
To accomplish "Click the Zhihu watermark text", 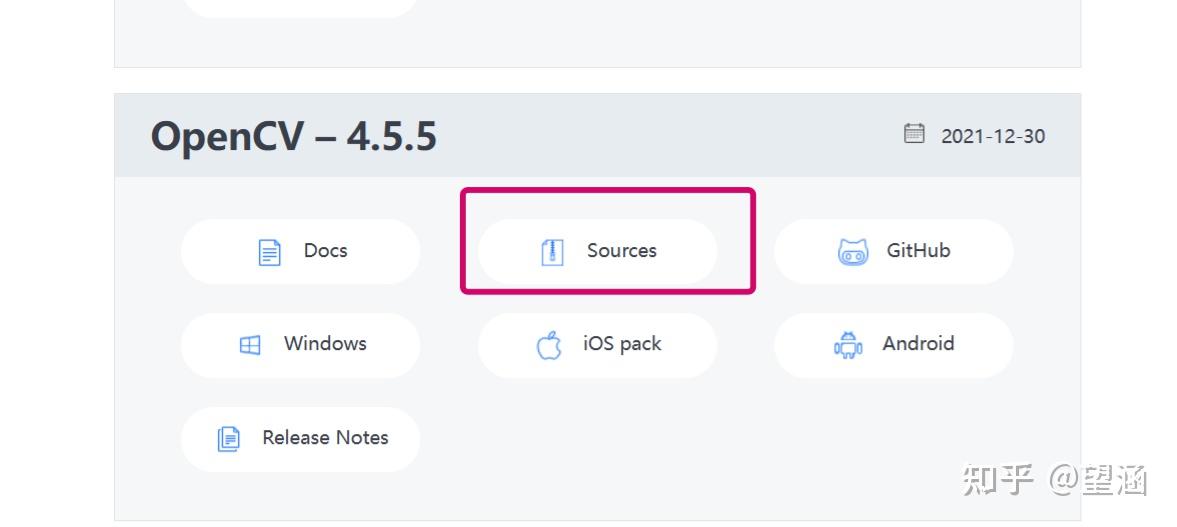I will click(x=1054, y=481).
